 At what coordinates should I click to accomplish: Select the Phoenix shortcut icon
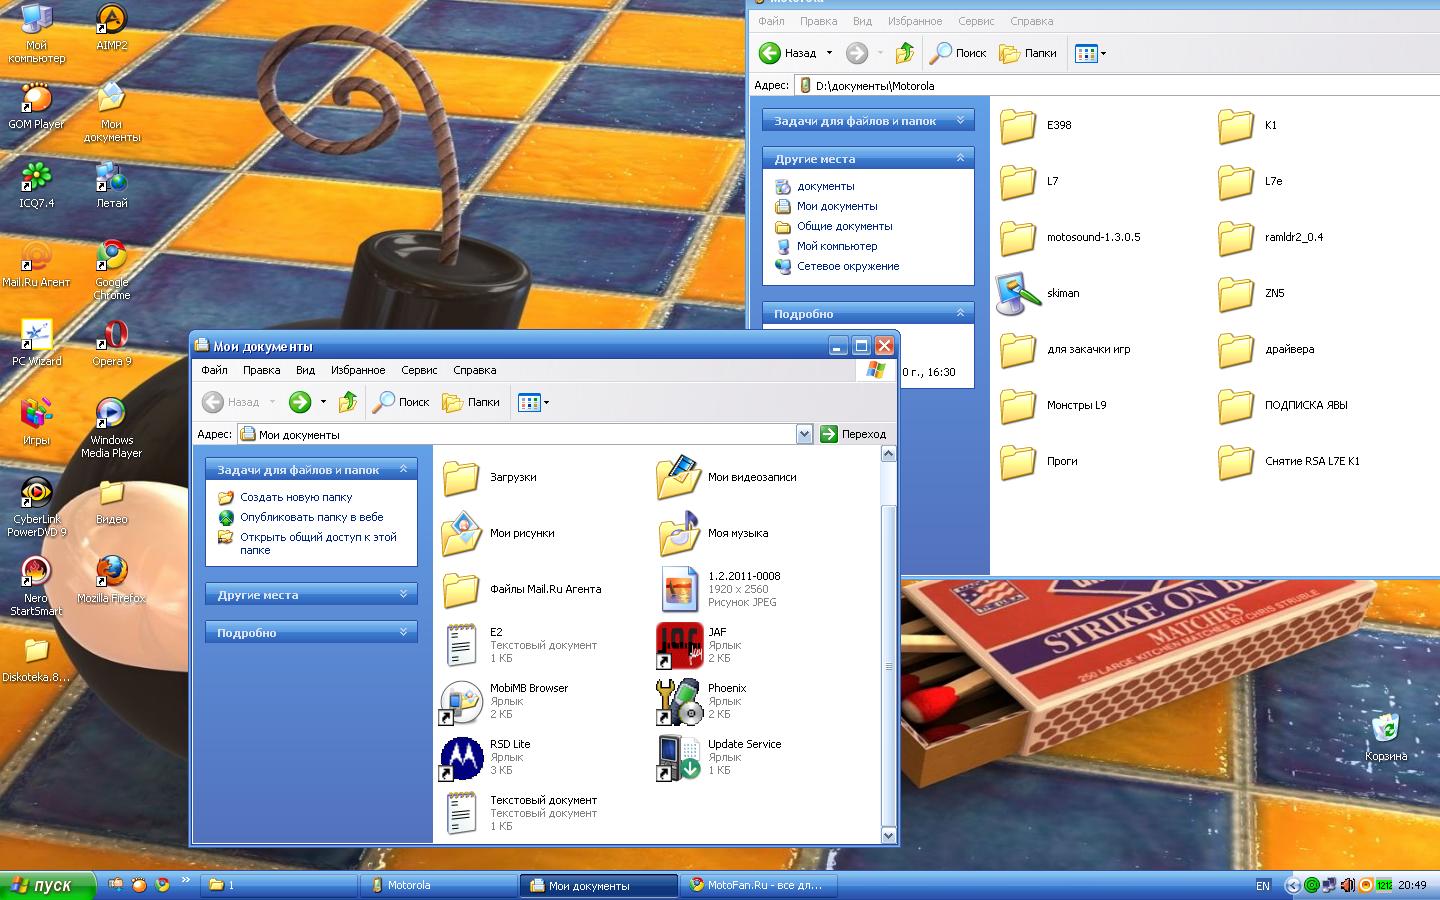click(679, 701)
